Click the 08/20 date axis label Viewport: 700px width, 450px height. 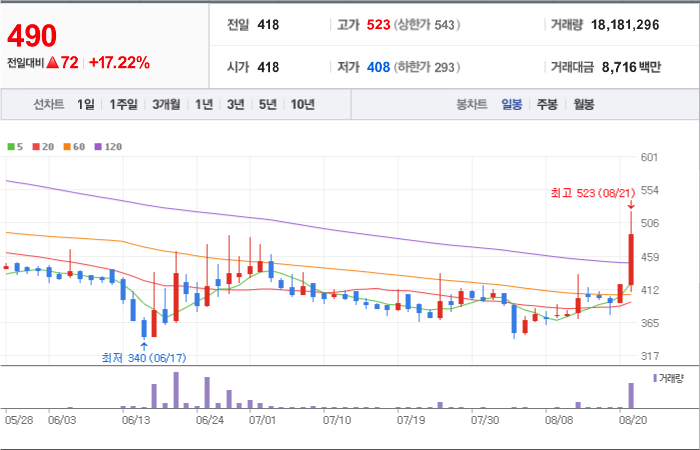[x=632, y=421]
